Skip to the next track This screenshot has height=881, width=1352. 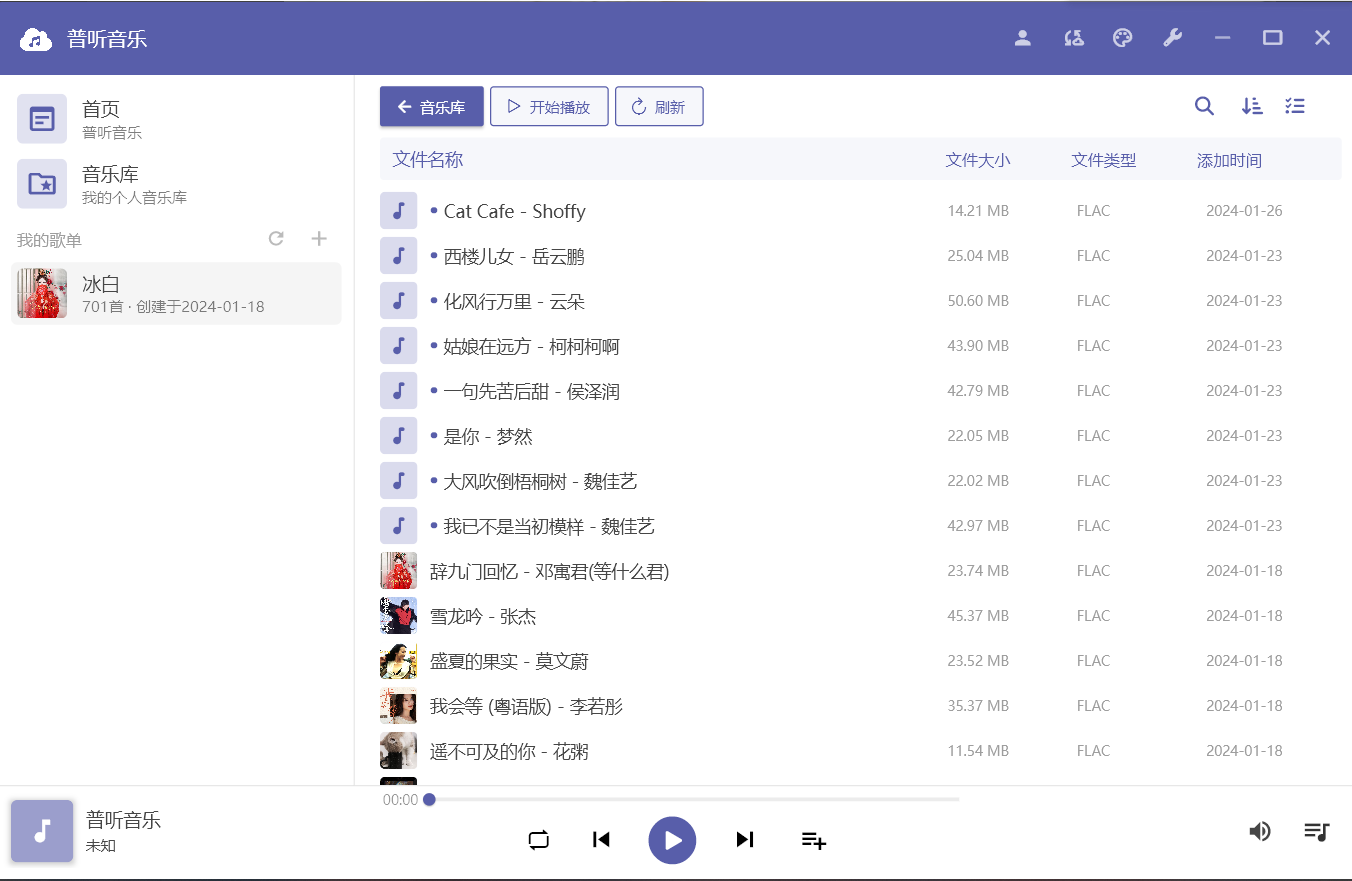pyautogui.click(x=744, y=840)
